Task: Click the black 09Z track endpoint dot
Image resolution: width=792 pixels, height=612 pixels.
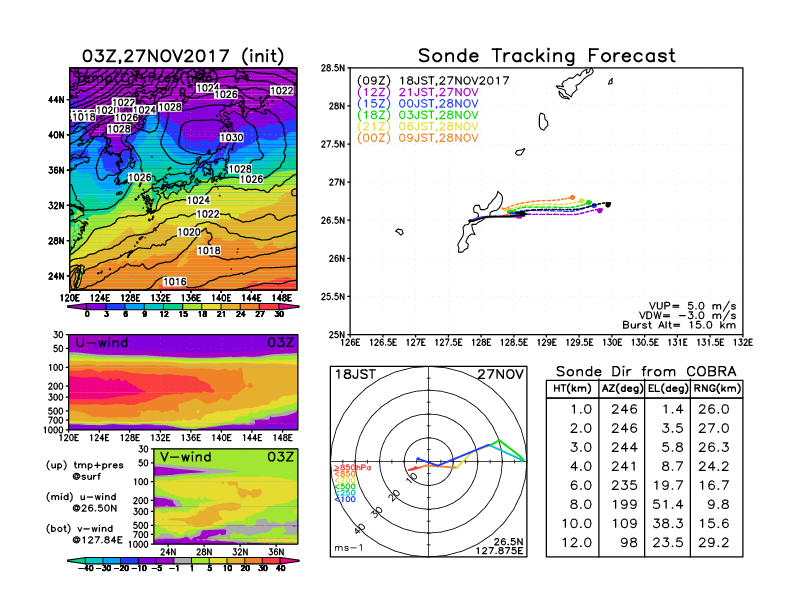Action: 608,204
